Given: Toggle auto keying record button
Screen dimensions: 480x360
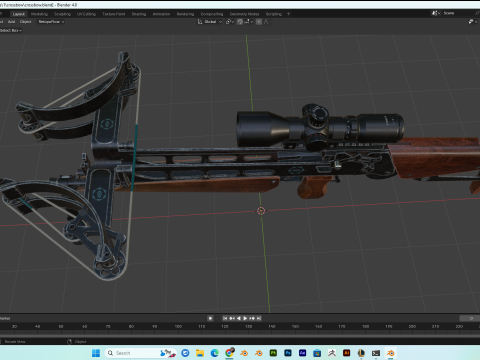Looking at the screenshot, I should click(210, 318).
